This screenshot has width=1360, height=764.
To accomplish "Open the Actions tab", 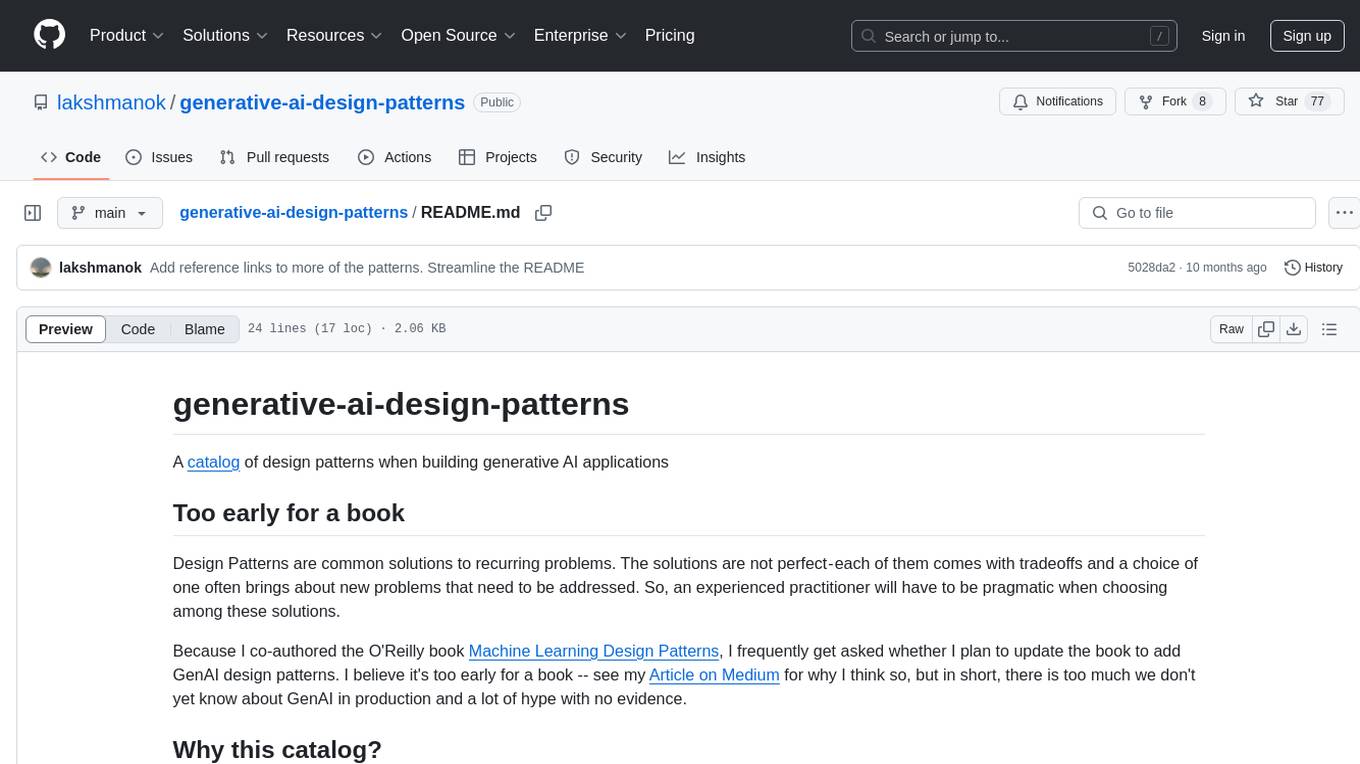I will point(395,157).
